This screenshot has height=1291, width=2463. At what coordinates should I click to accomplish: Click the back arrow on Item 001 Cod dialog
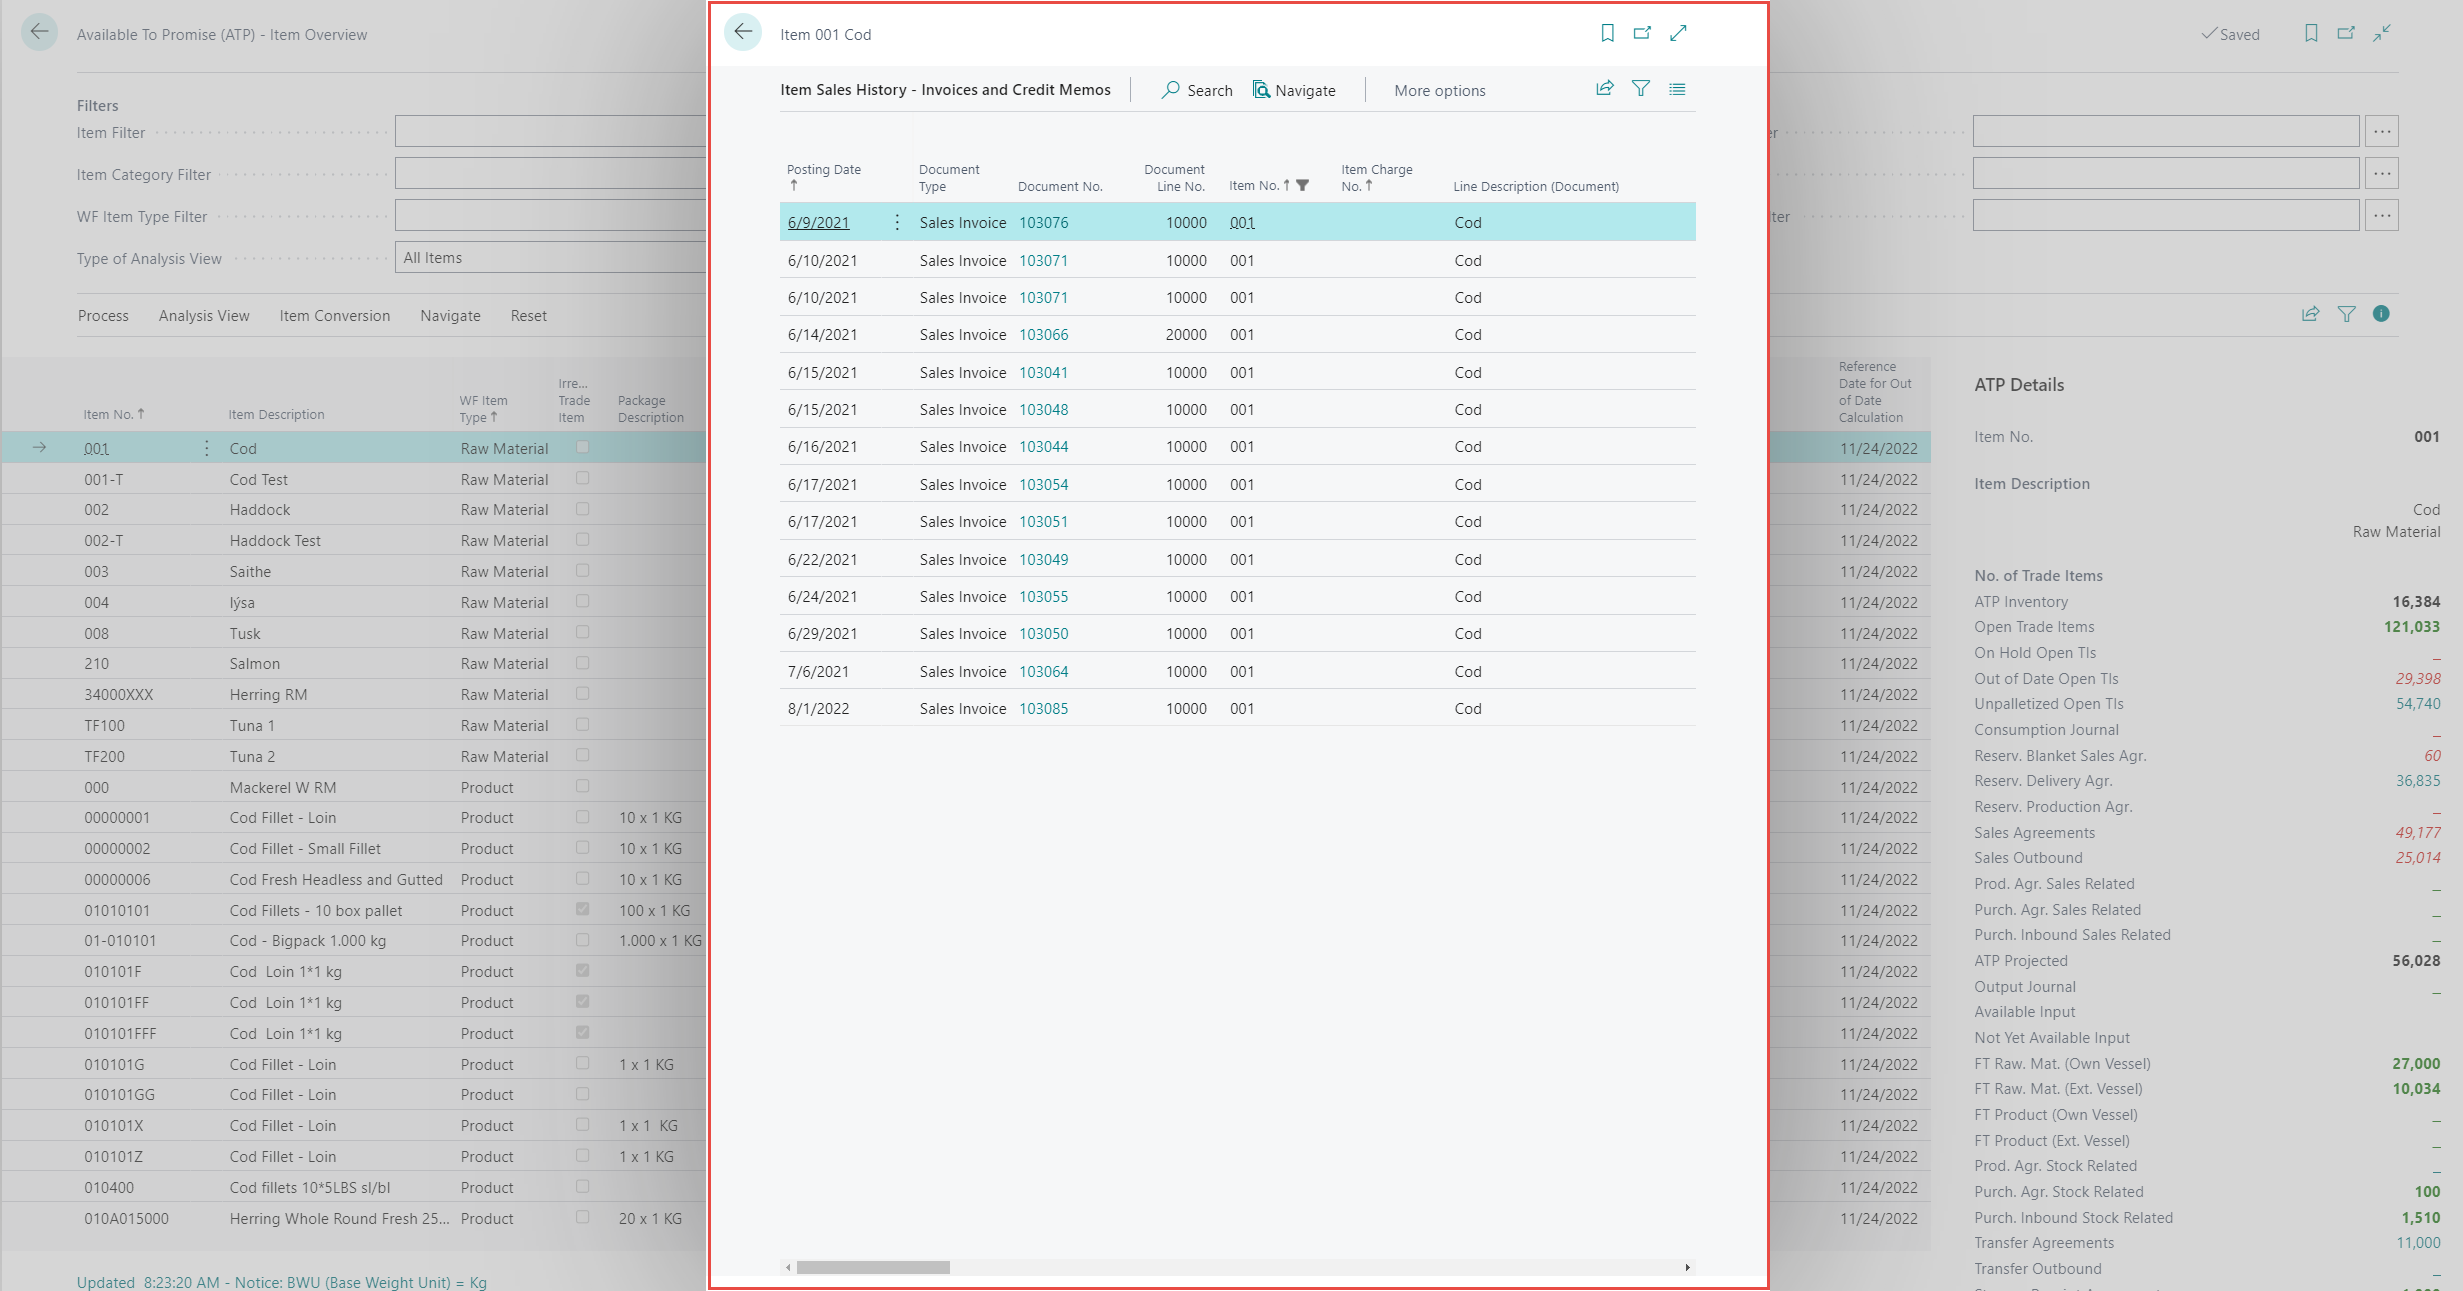pyautogui.click(x=742, y=33)
